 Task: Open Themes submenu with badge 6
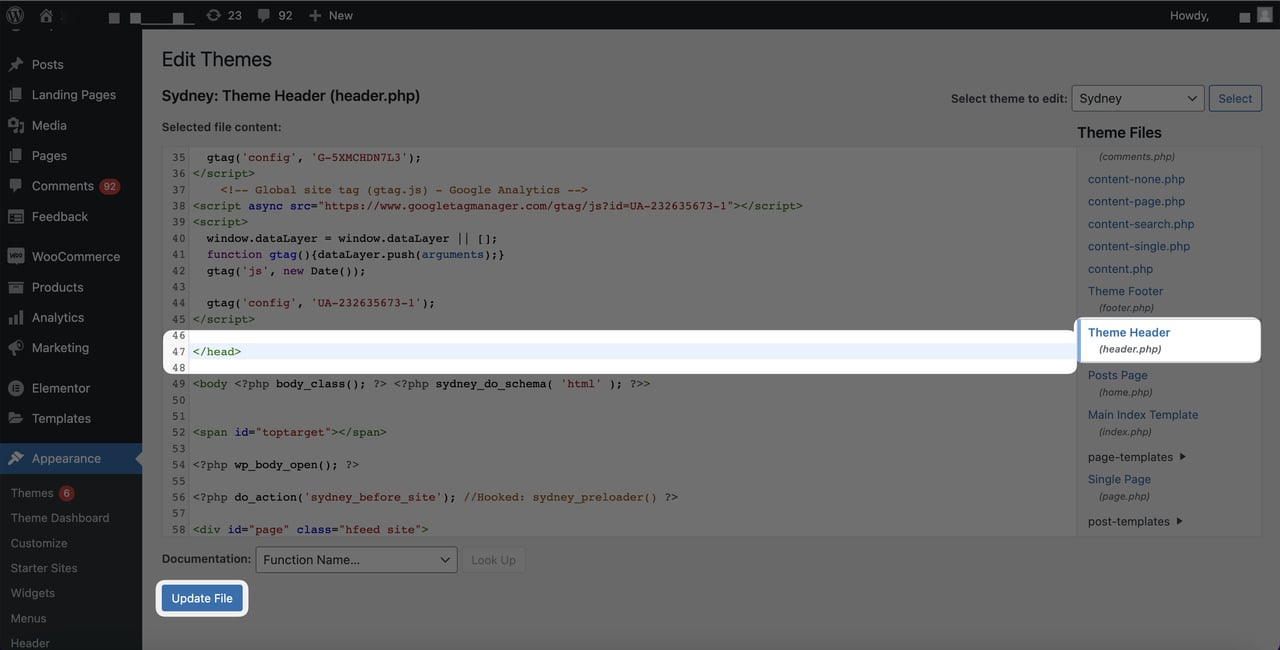41,493
